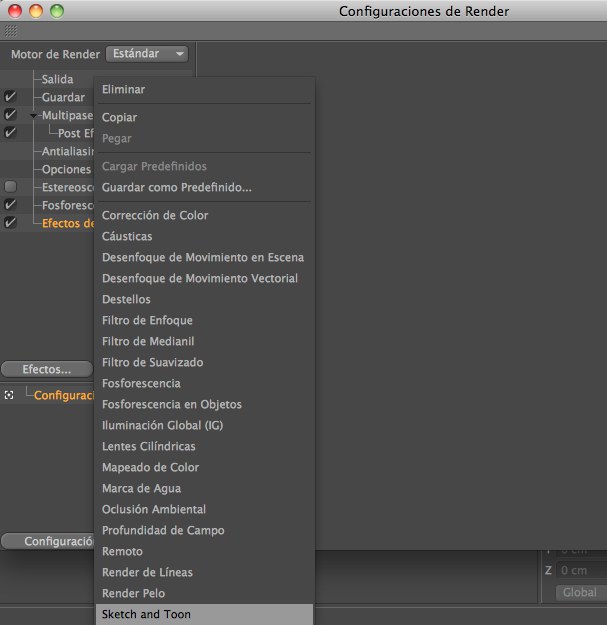Disable the Fosforescencia checkbox in the tree
Image resolution: width=607 pixels, height=625 pixels.
10,205
